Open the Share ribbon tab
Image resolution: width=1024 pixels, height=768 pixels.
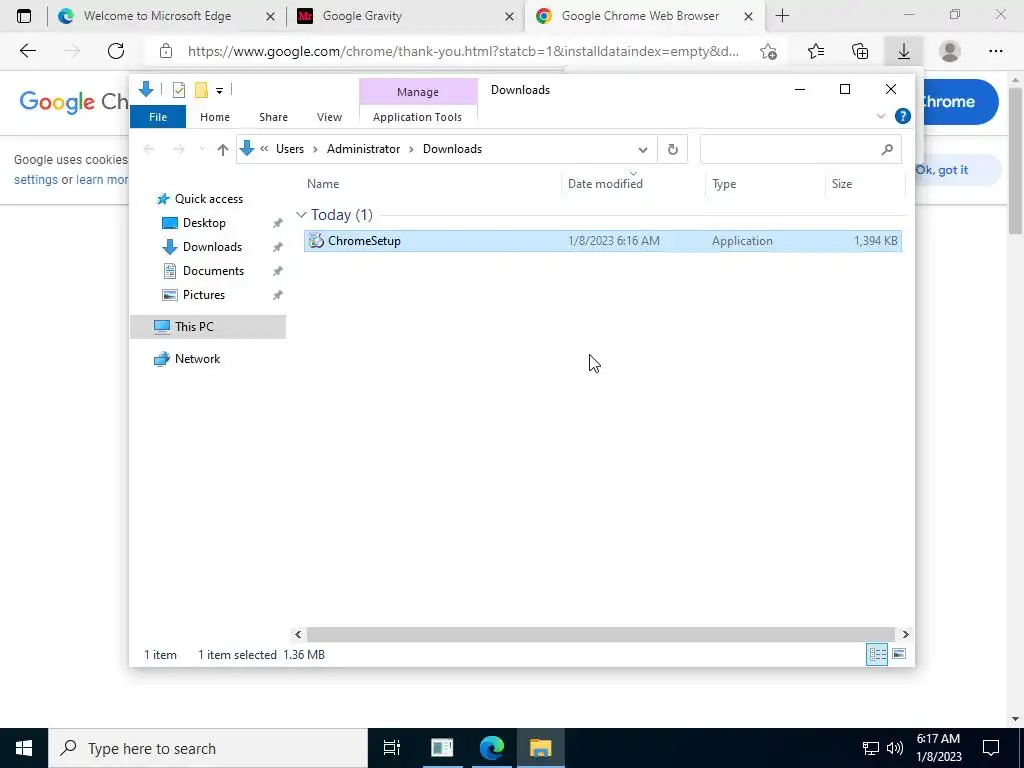tap(273, 117)
